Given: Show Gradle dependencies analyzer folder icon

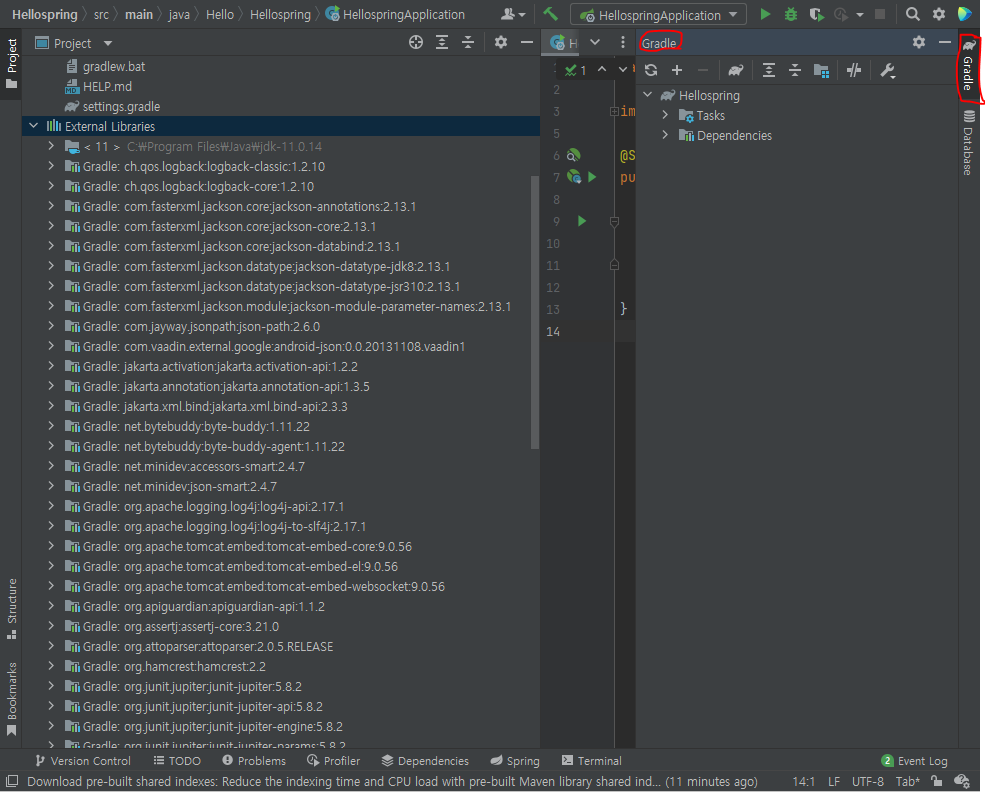Looking at the screenshot, I should coord(821,71).
